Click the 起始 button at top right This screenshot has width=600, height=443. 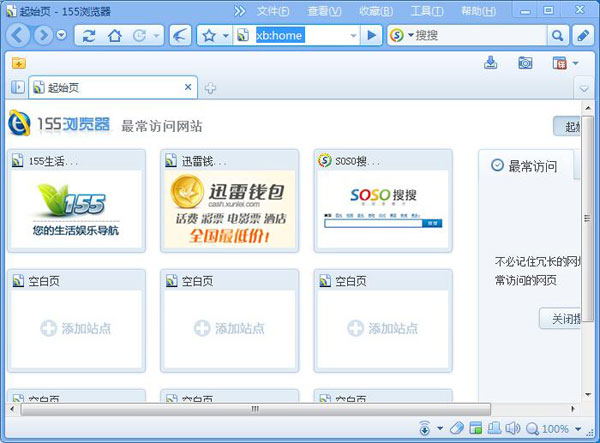click(567, 126)
